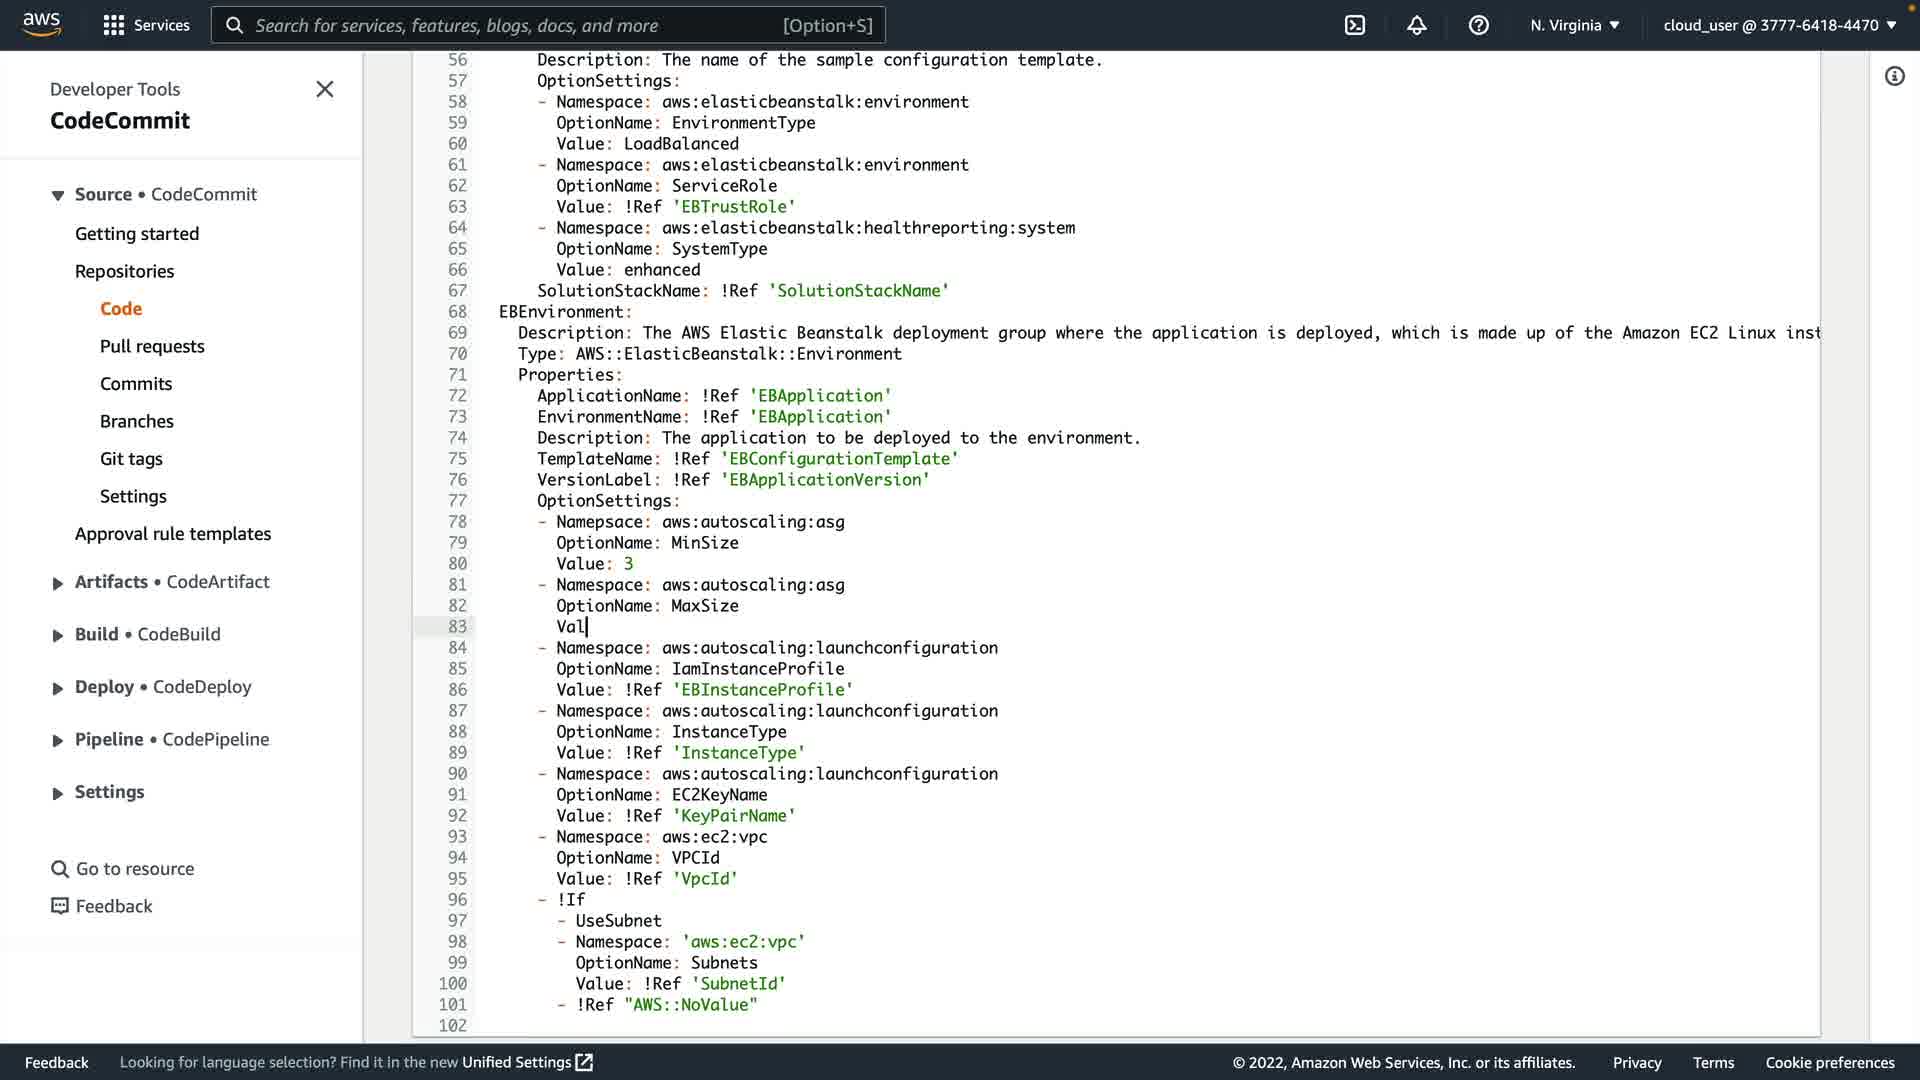1920x1080 pixels.
Task: Open the info panel icon at right edge
Action: point(1895,76)
